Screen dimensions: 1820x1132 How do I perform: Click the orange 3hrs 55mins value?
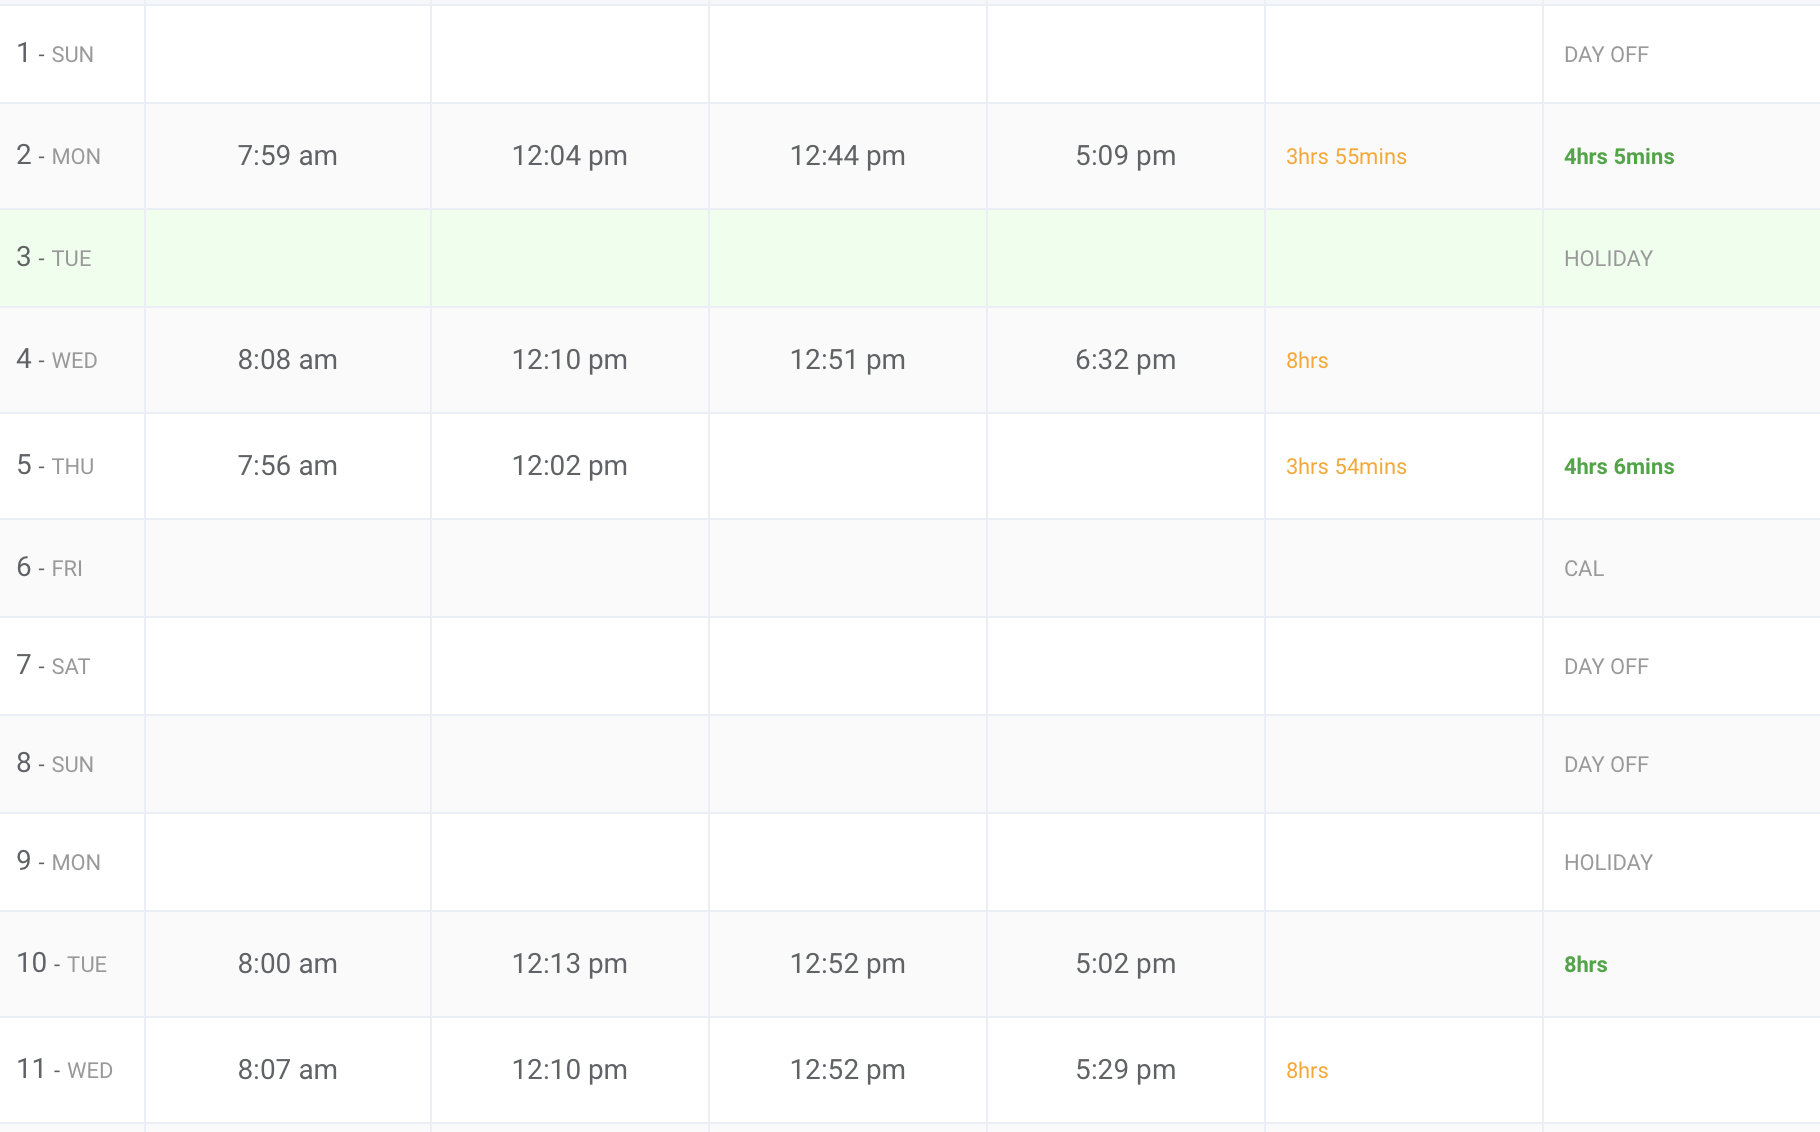coord(1345,157)
